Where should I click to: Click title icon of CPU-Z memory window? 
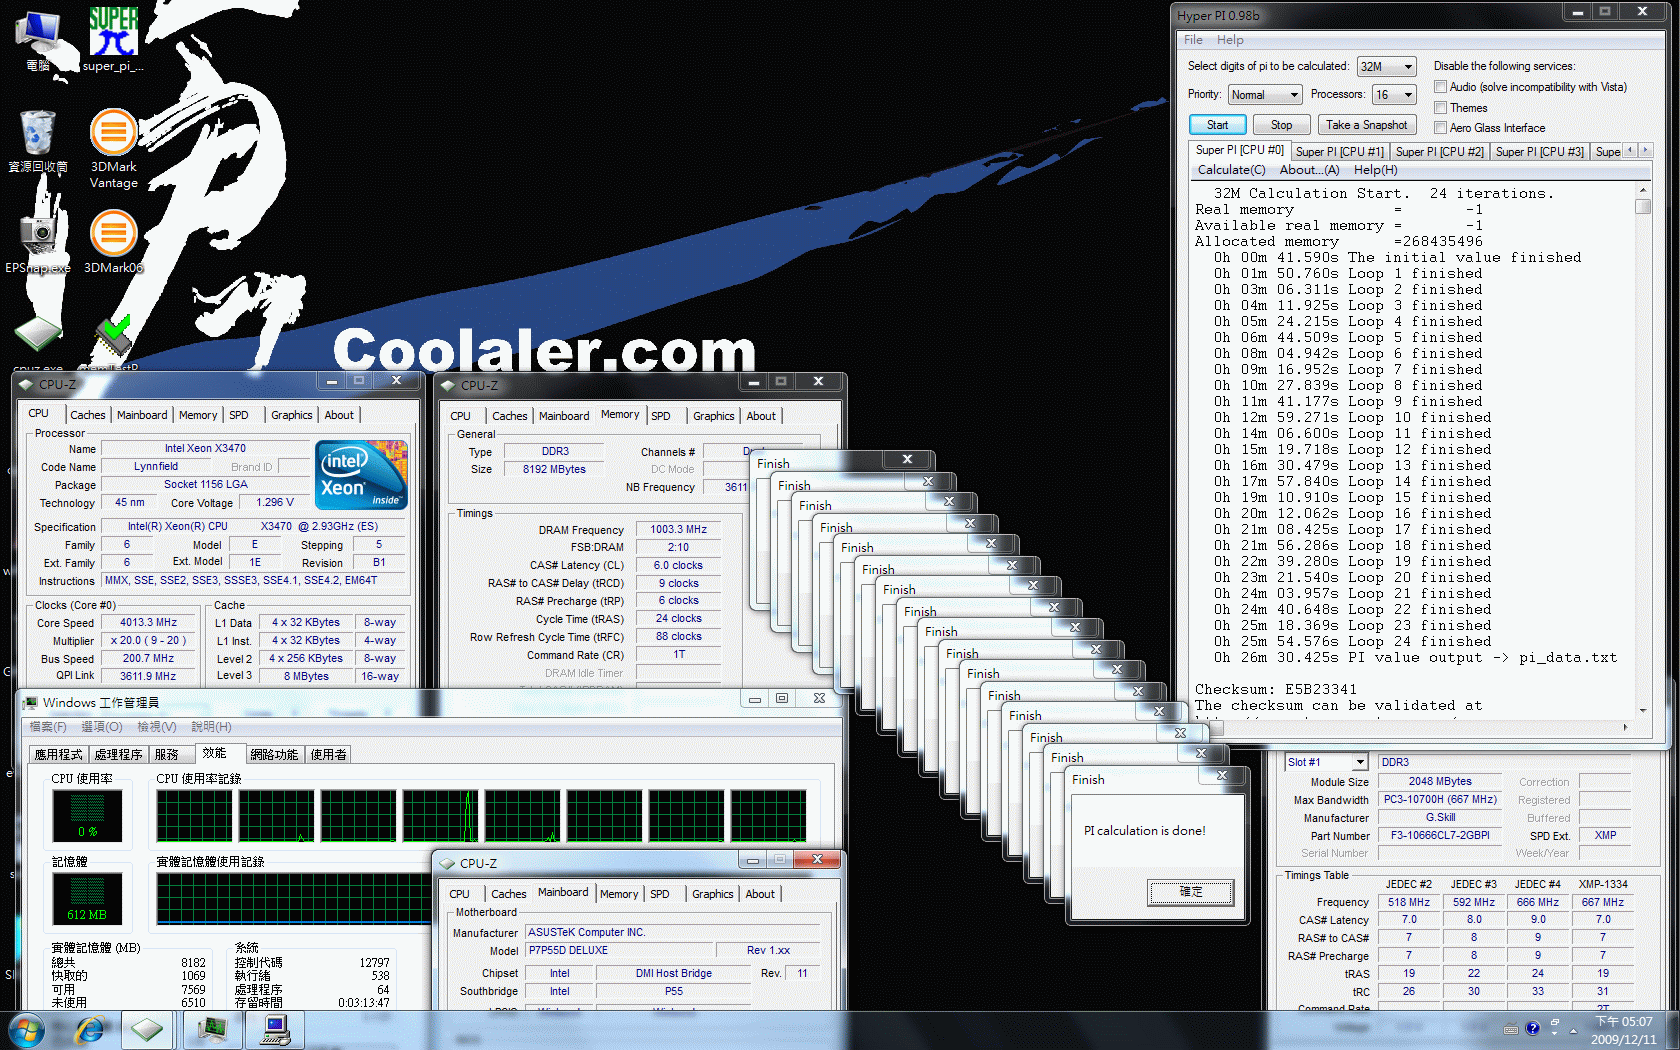point(448,385)
